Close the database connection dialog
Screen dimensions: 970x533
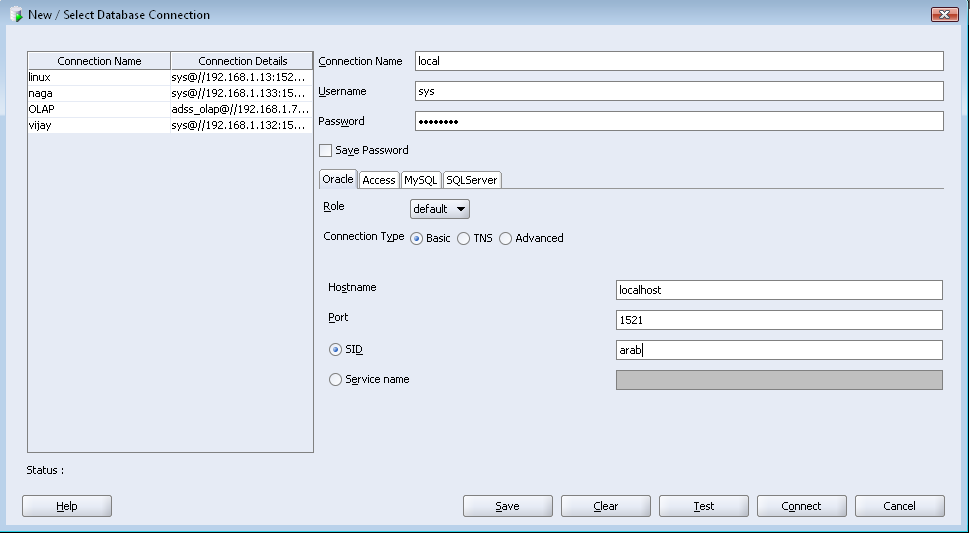point(944,14)
